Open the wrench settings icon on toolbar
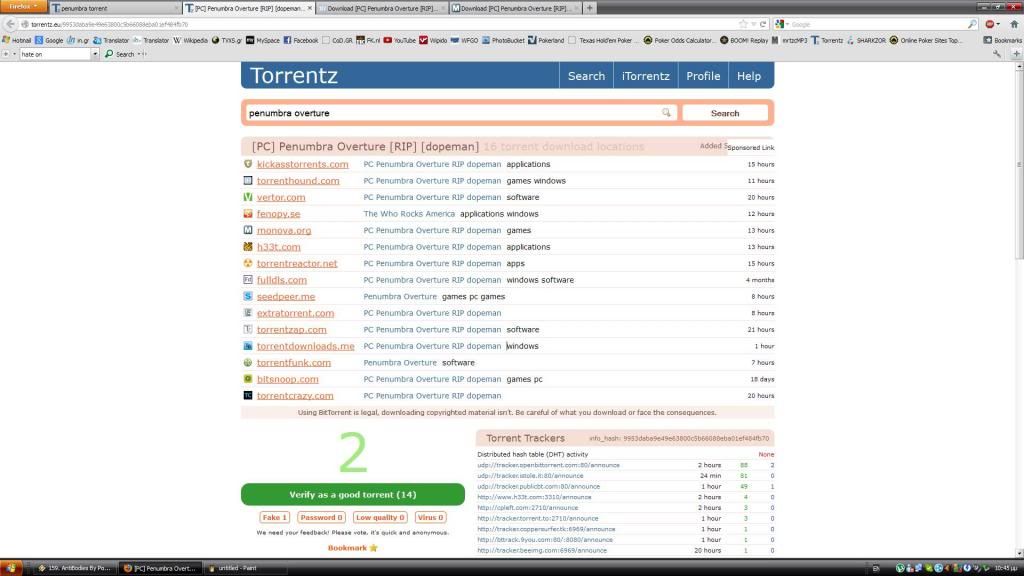The height and width of the screenshot is (576, 1024). [x=997, y=54]
